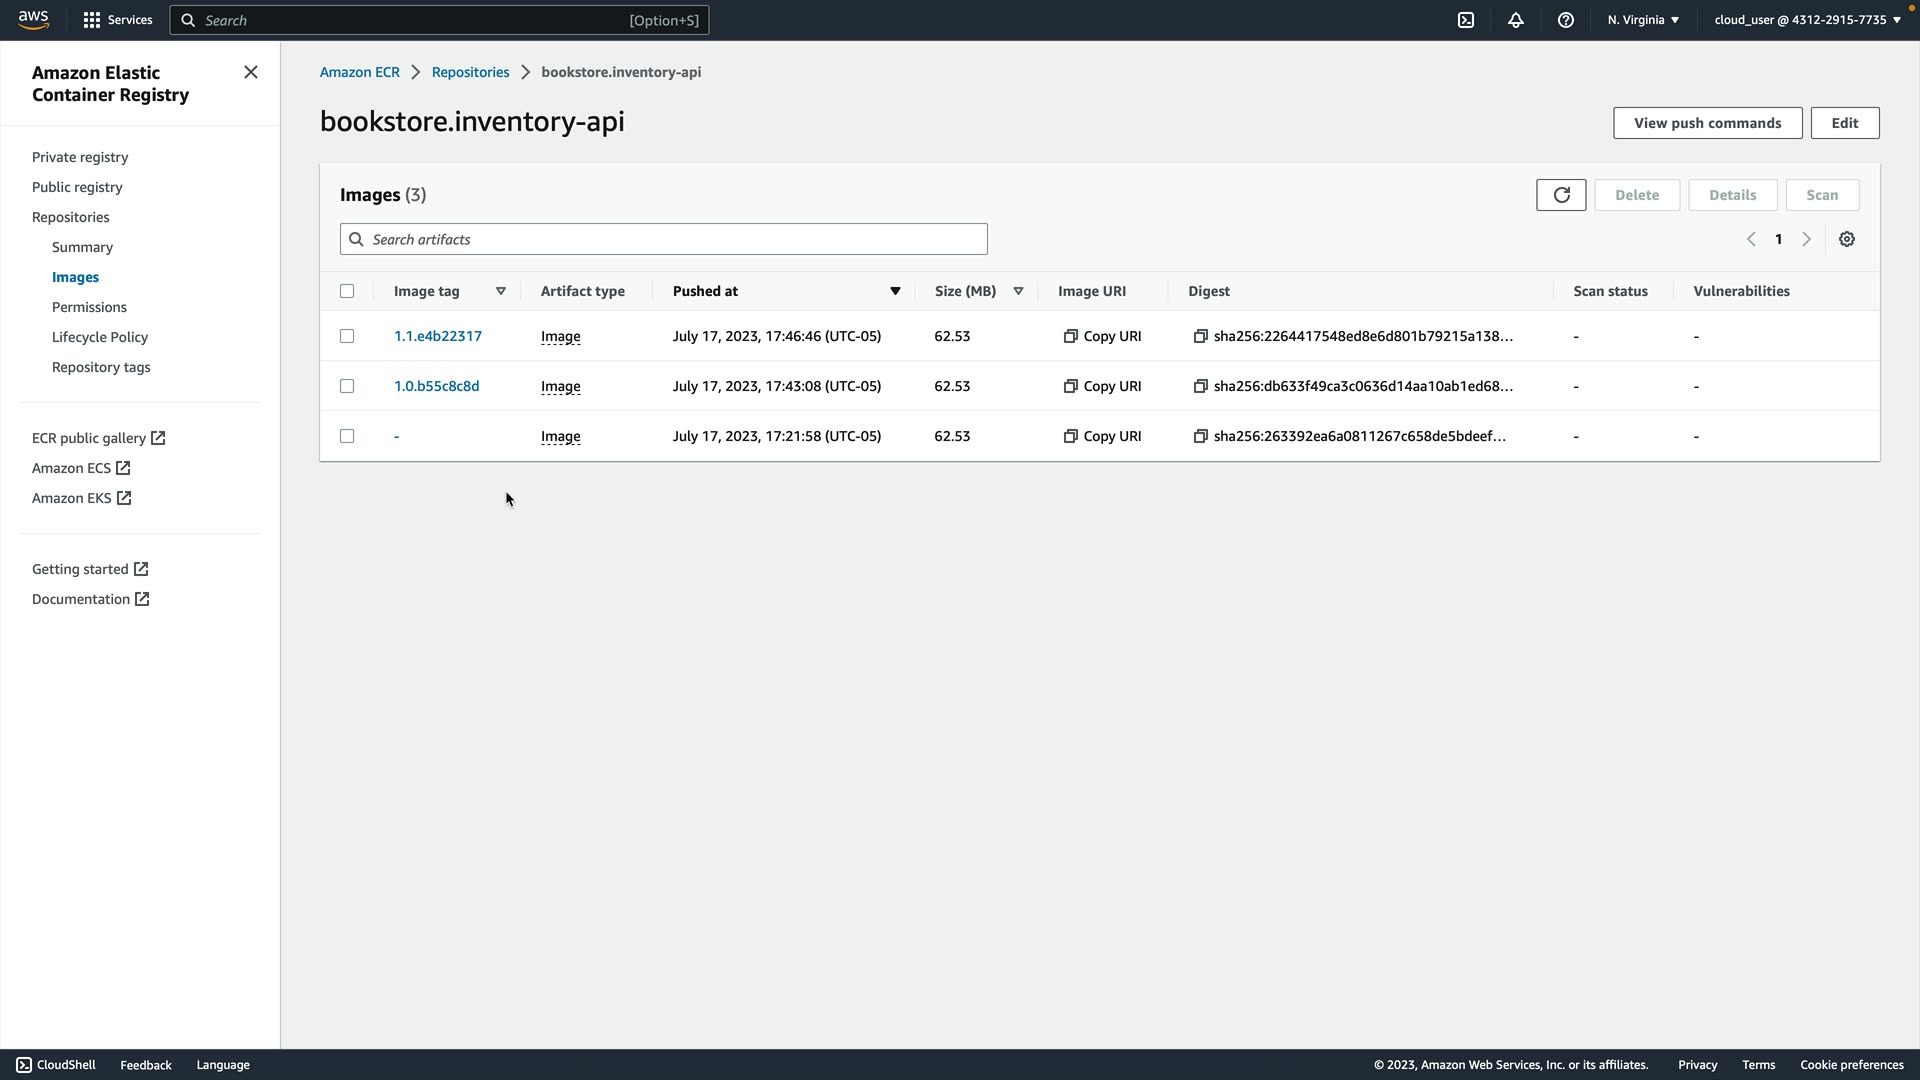
Task: Open the Lifecycle Policy menu item
Action: [x=100, y=337]
